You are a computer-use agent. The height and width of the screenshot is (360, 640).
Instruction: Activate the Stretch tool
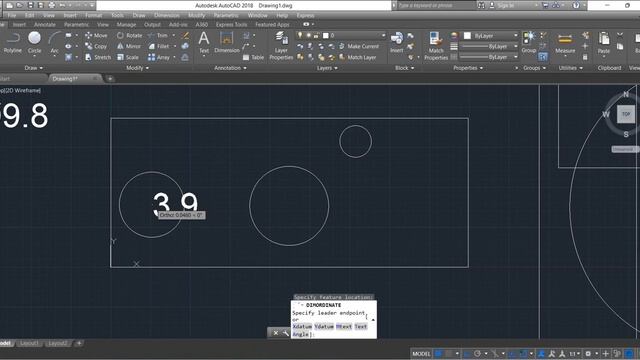click(98, 58)
